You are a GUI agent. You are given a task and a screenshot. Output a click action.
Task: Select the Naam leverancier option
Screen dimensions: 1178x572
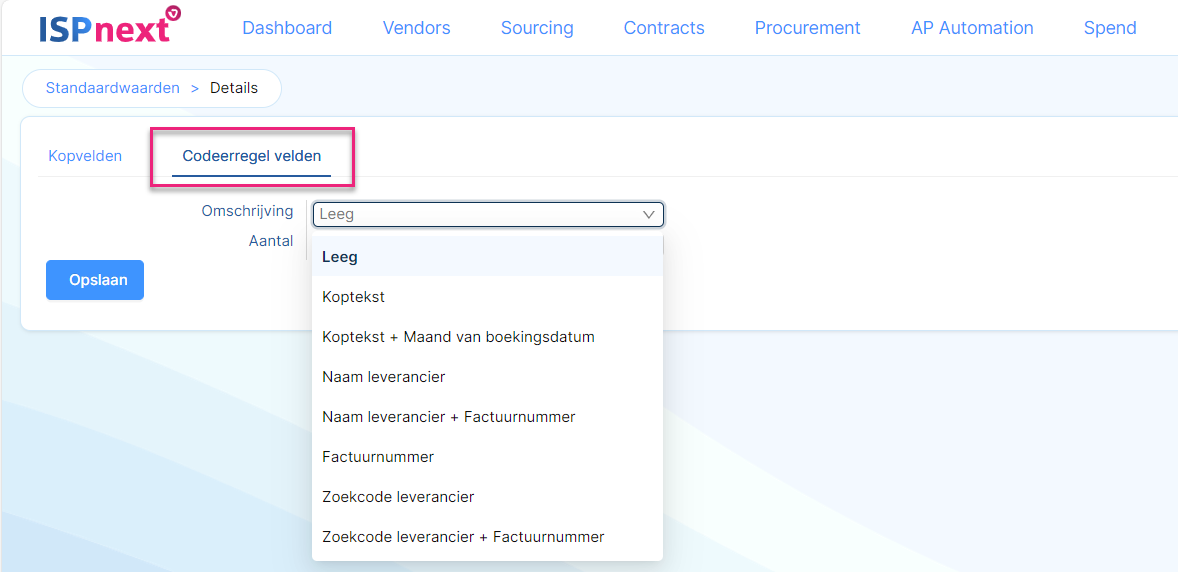pos(488,377)
